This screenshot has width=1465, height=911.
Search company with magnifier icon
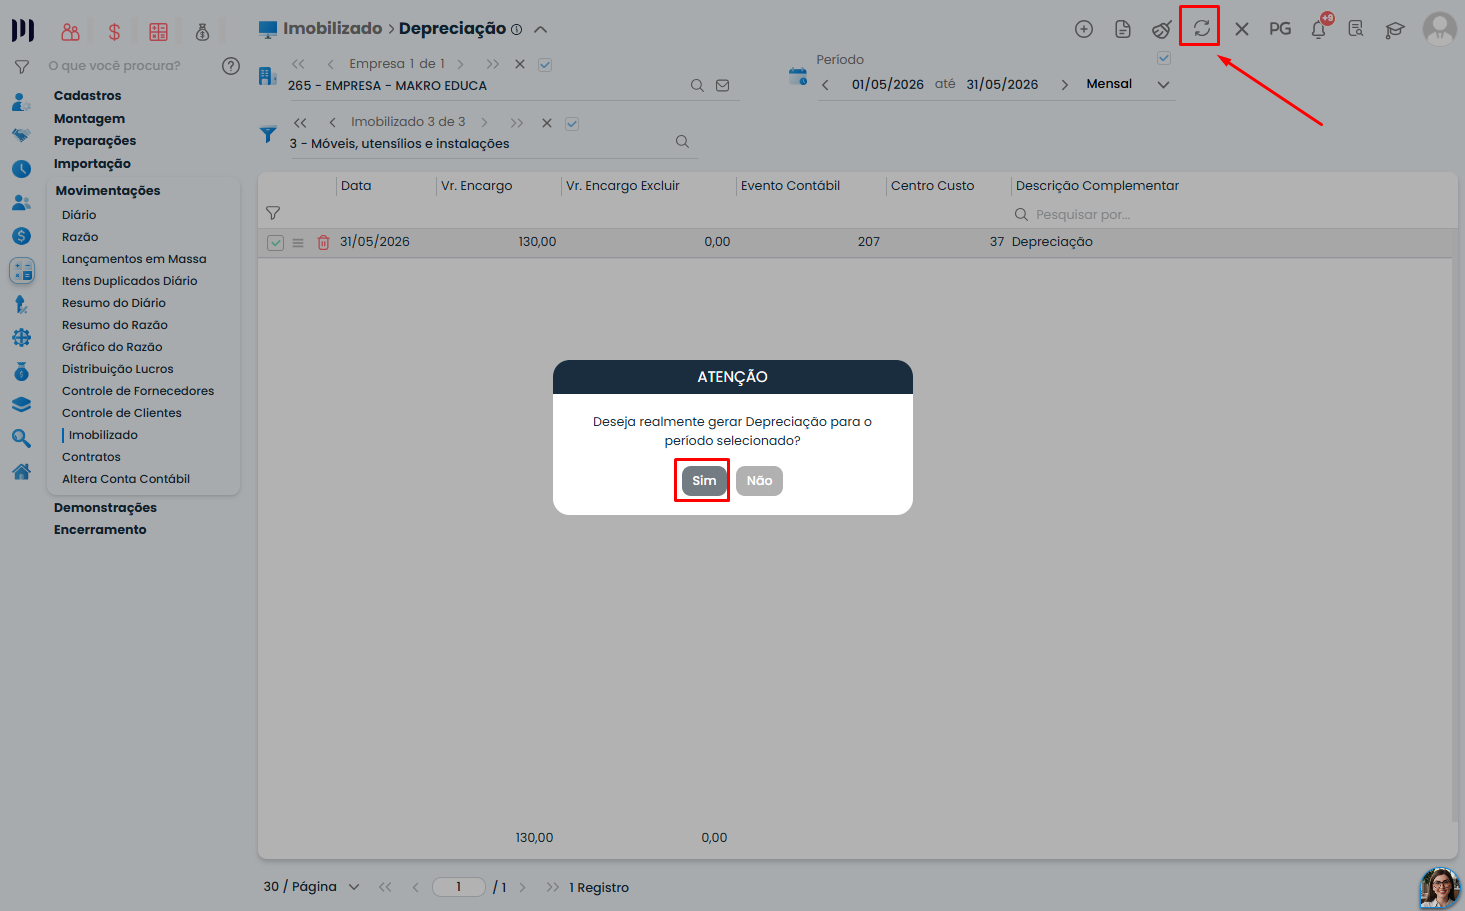pyautogui.click(x=697, y=86)
